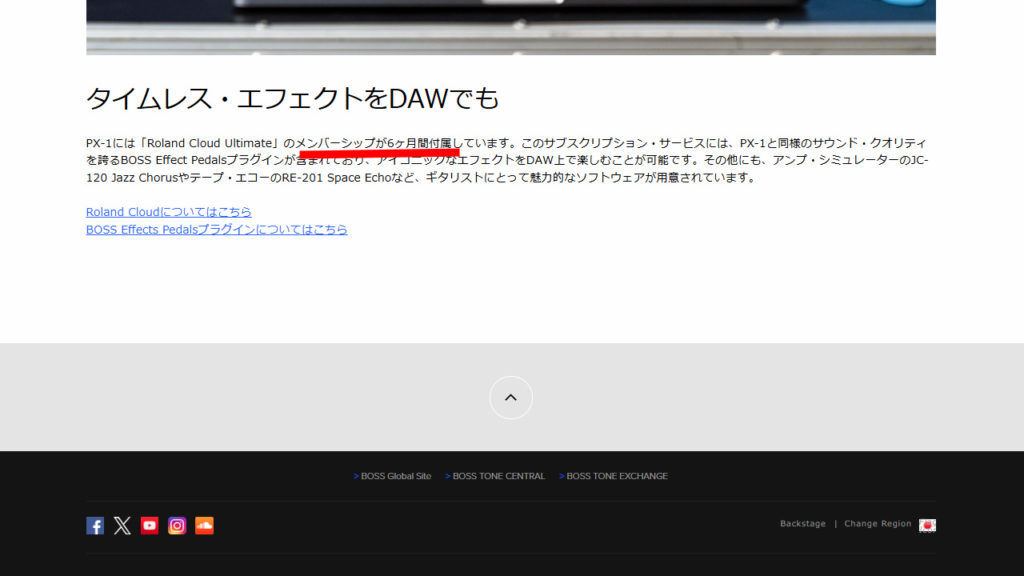Select Change Region in the footer
This screenshot has width=1024, height=576.
coord(877,524)
